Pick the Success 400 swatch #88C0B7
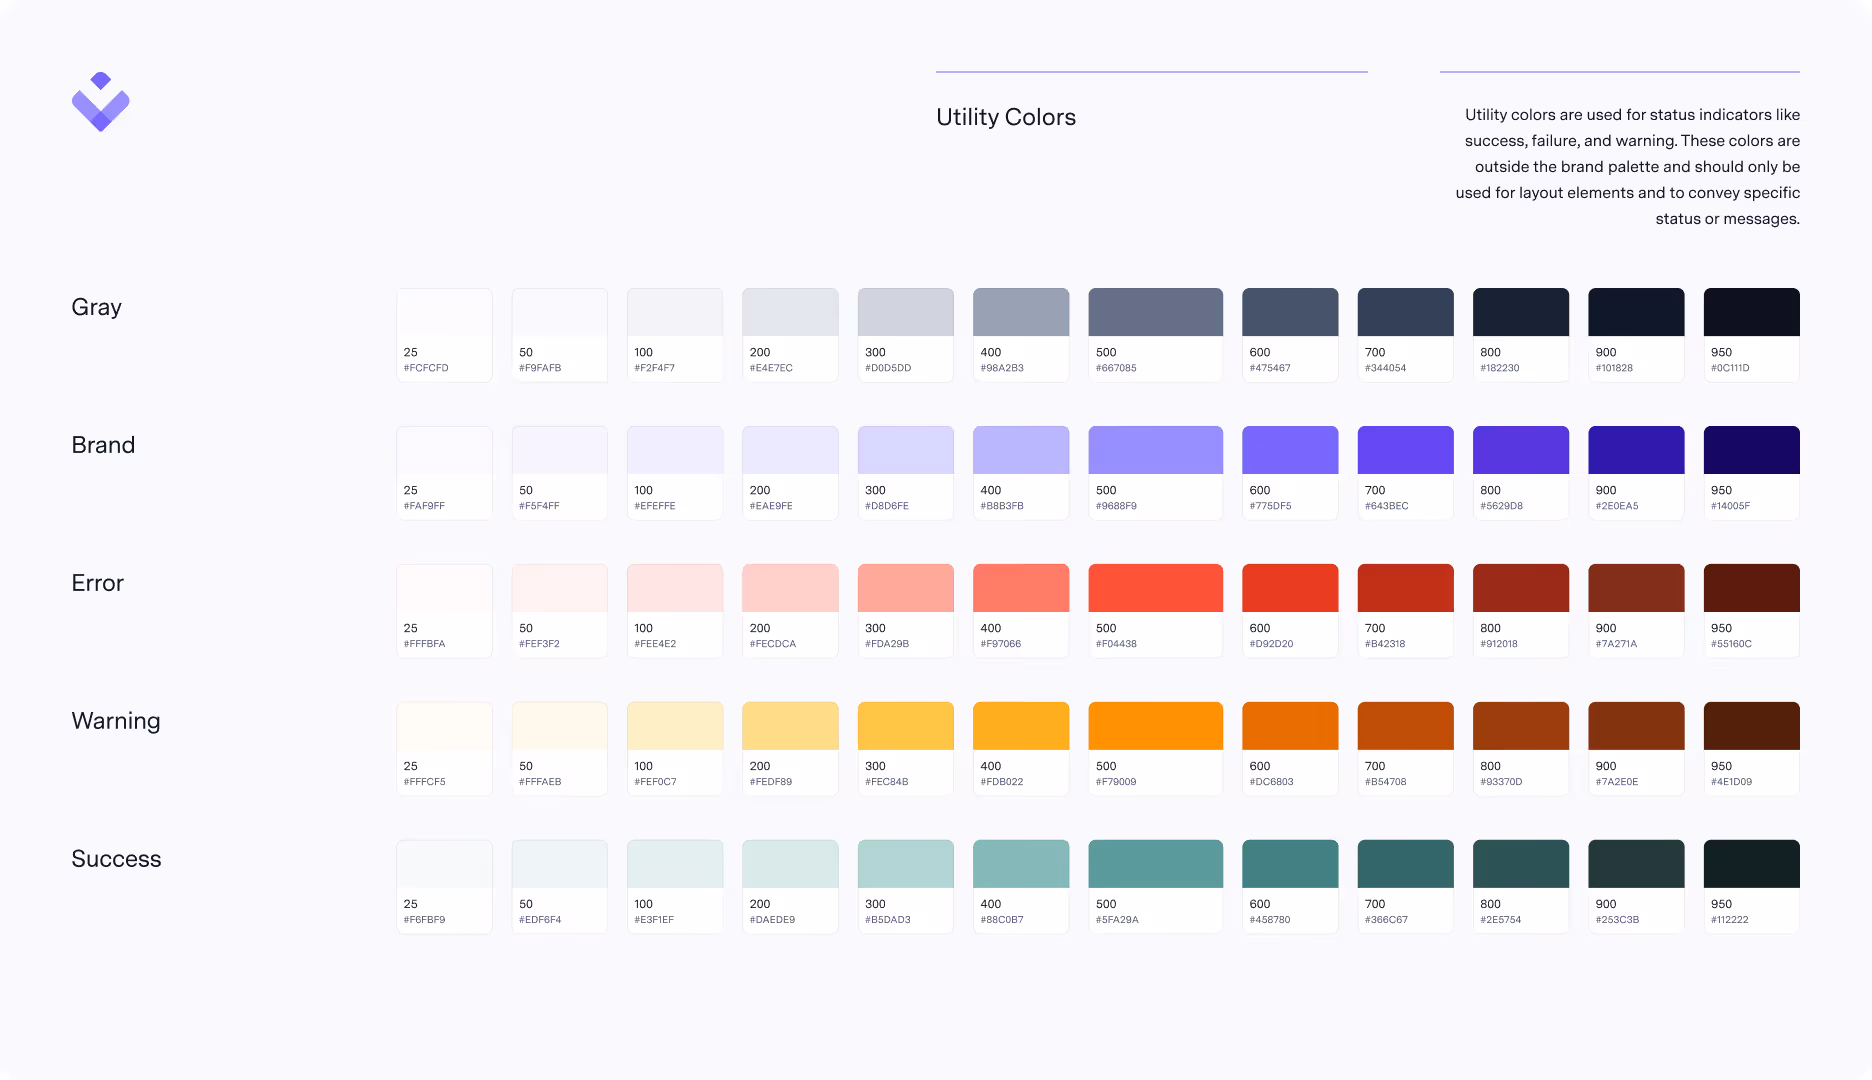 (1021, 887)
